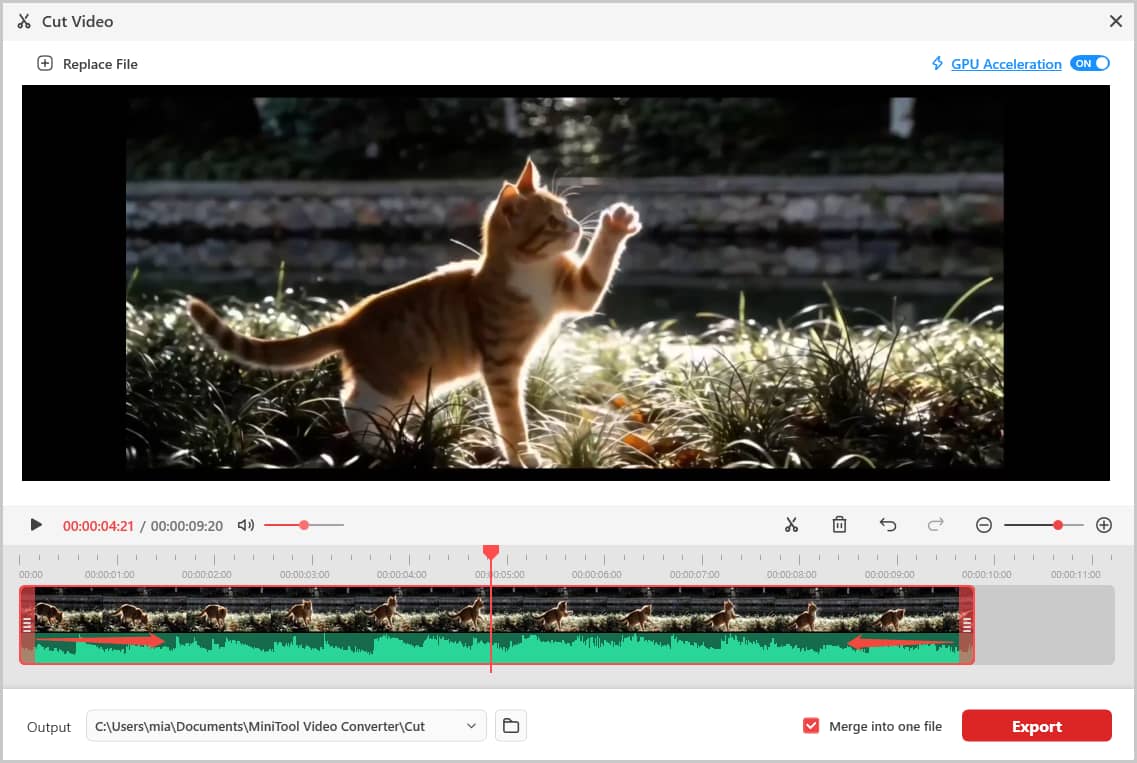The height and width of the screenshot is (763, 1137).
Task: Zoom out the timeline with minus icon
Action: (x=983, y=525)
